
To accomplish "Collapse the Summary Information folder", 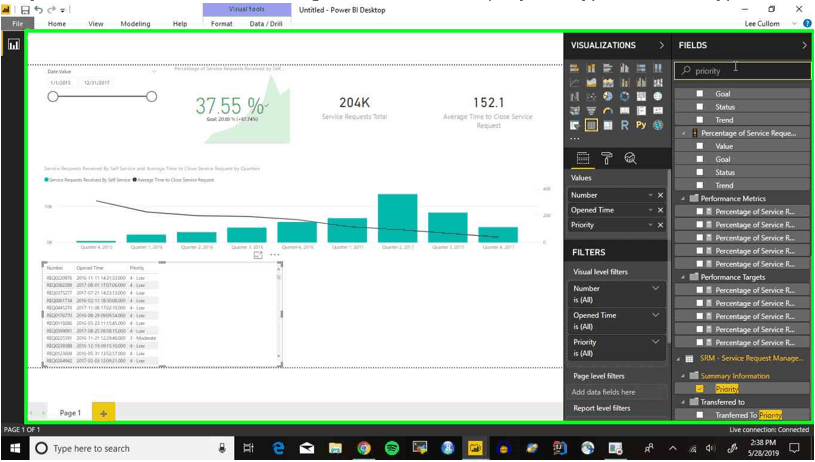I will (x=683, y=376).
